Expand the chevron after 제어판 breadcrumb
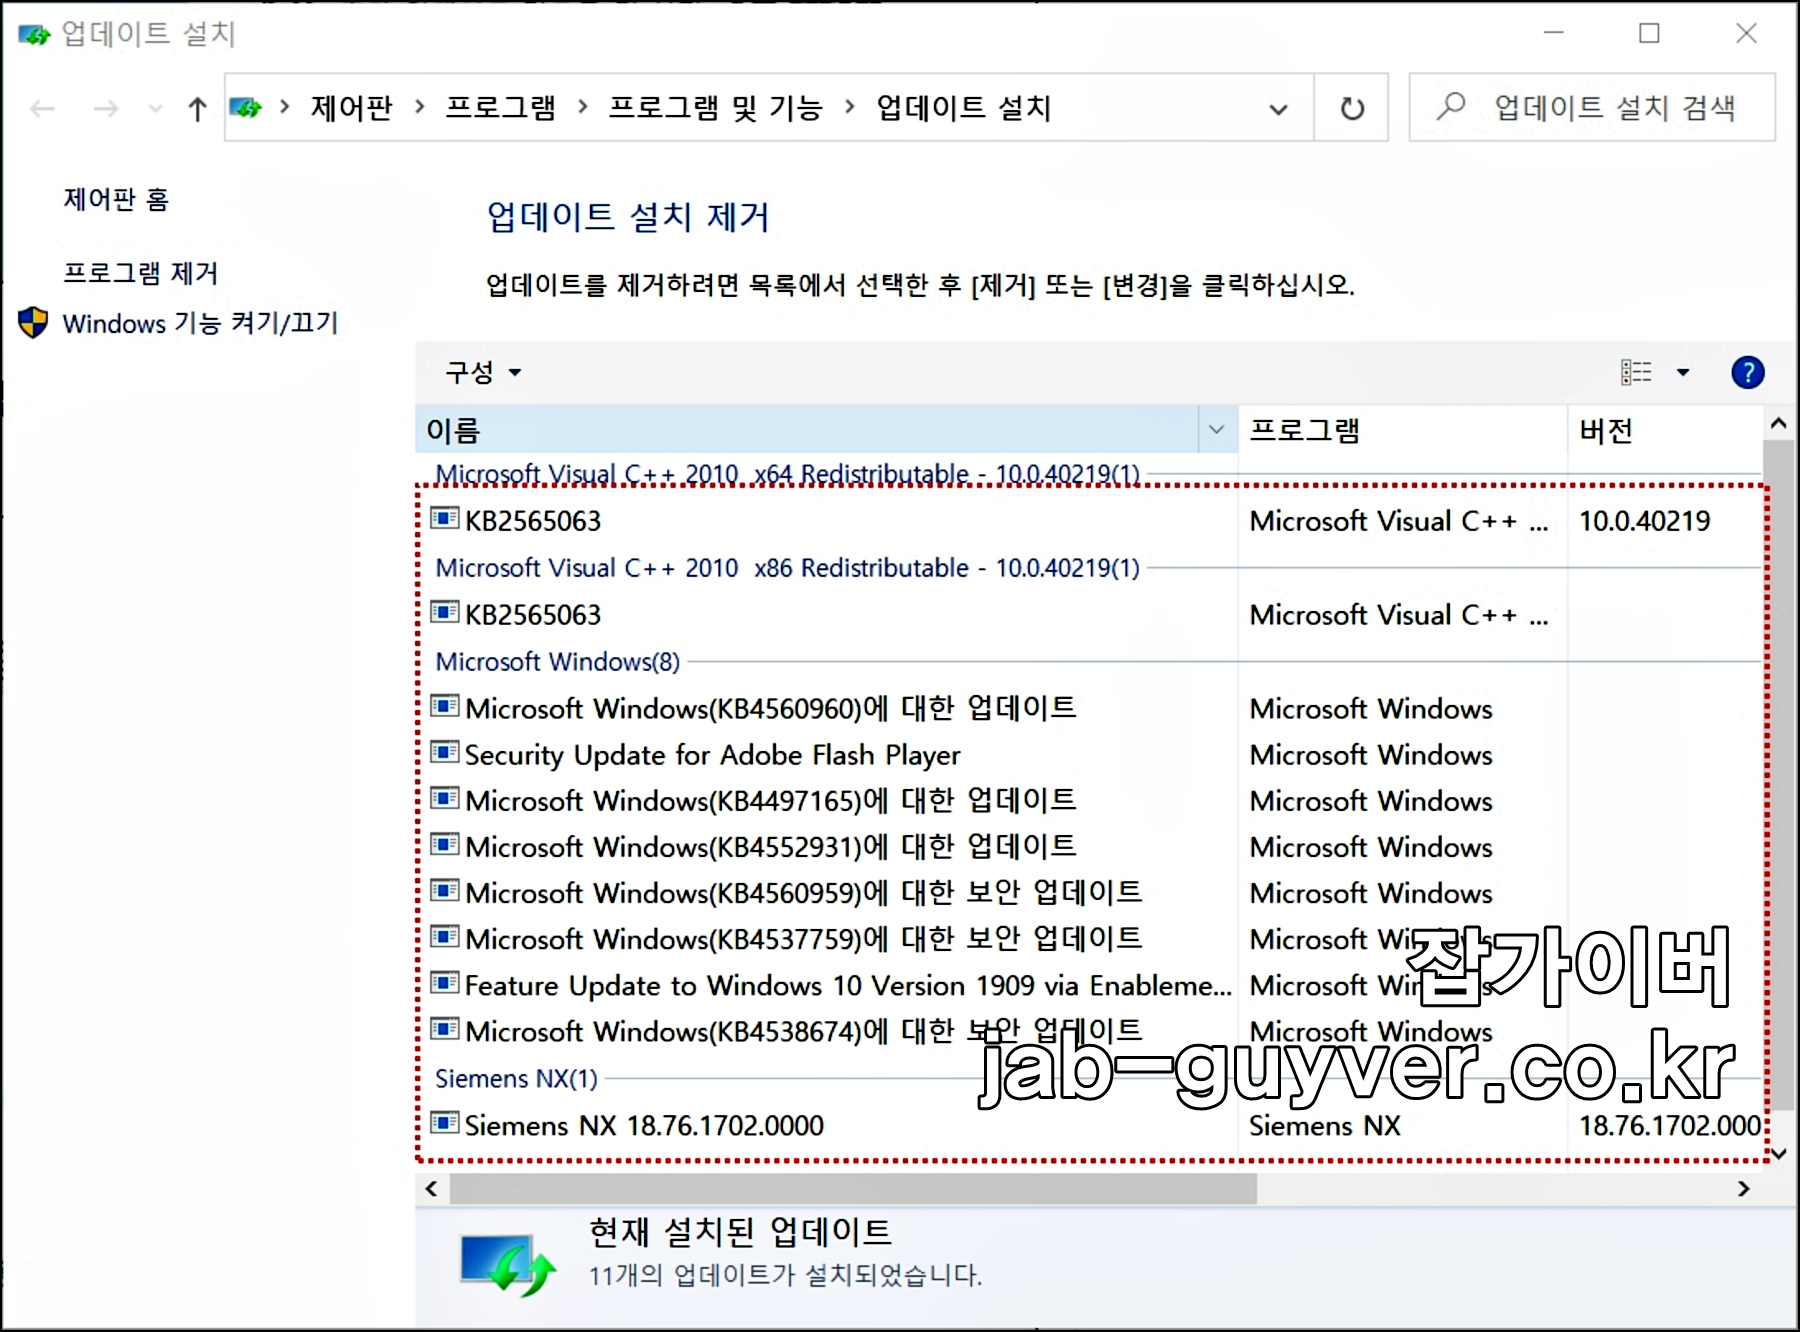 coord(419,107)
